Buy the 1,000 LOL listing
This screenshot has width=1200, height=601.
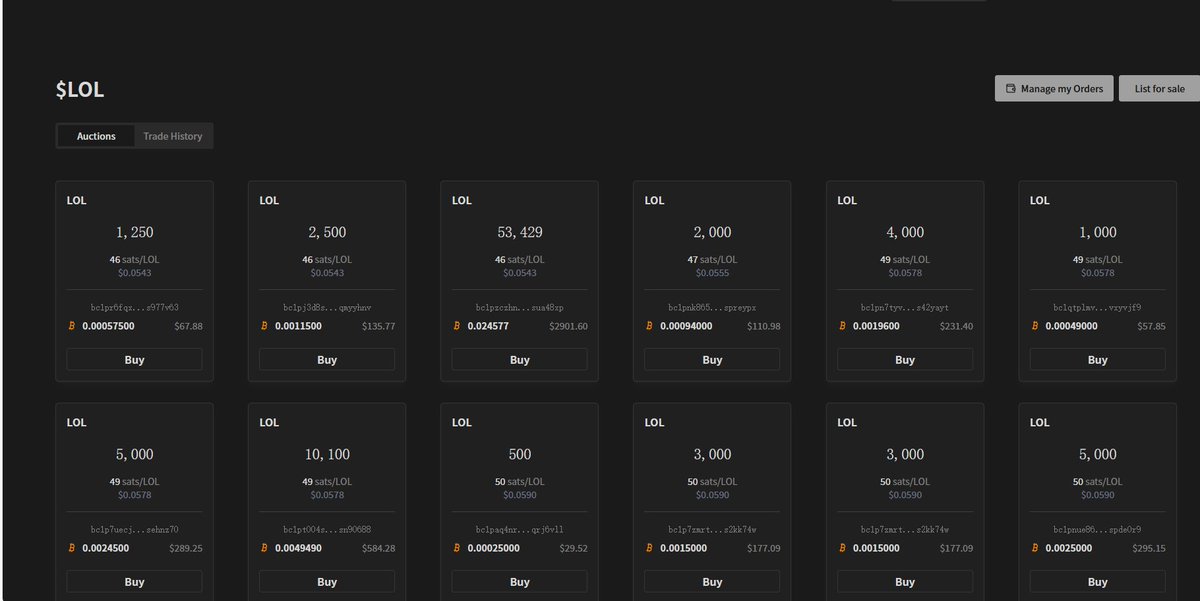[x=1097, y=360]
